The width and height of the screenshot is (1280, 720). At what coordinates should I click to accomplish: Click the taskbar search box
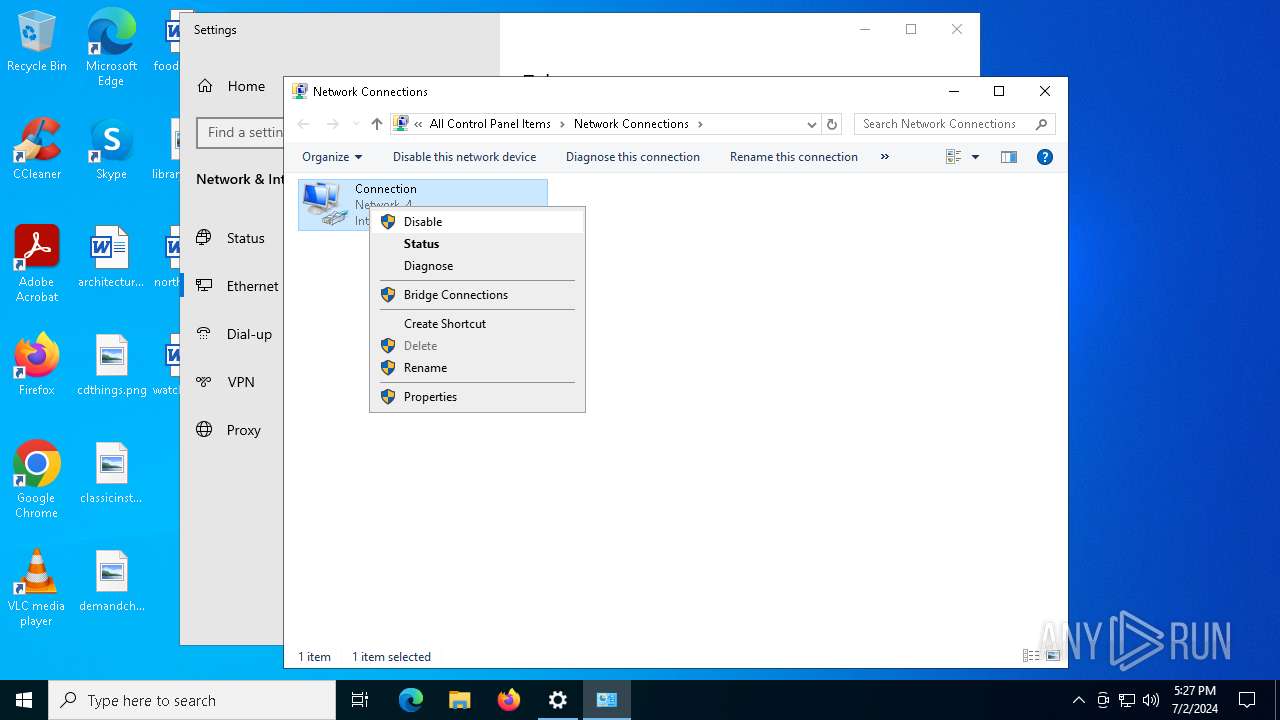pyautogui.click(x=192, y=700)
